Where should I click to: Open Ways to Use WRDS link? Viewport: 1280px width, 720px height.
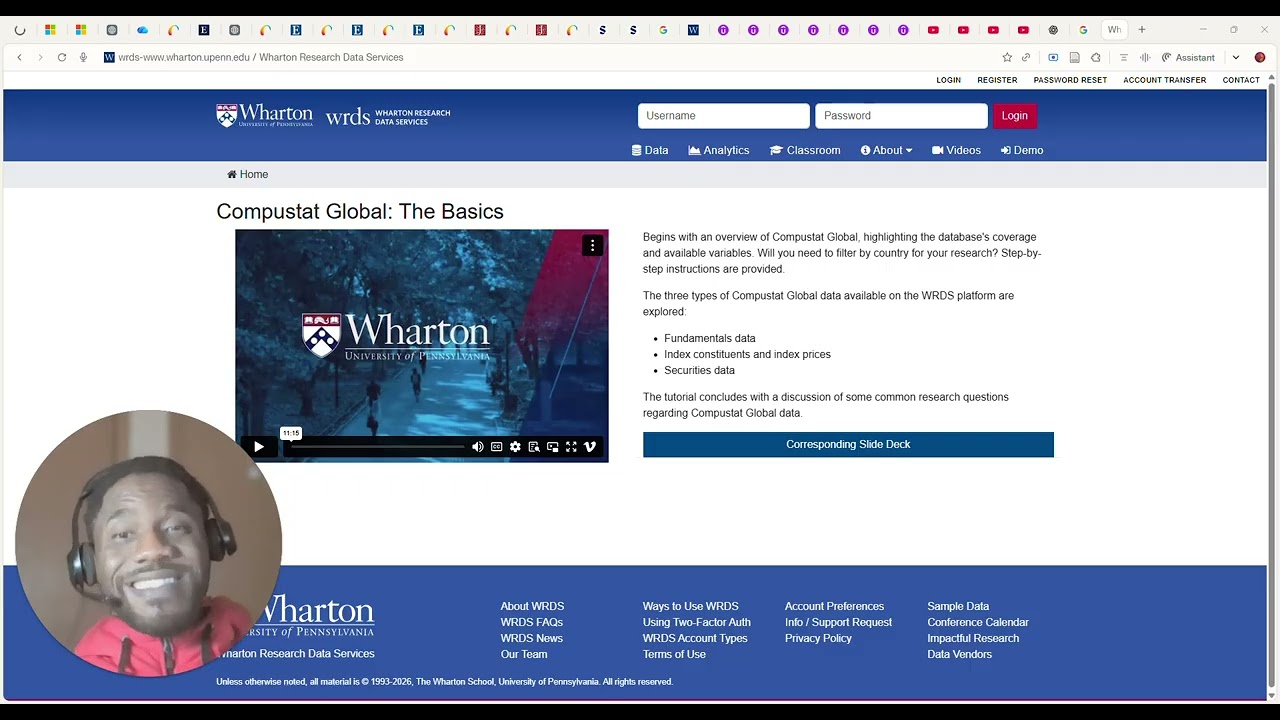click(691, 606)
